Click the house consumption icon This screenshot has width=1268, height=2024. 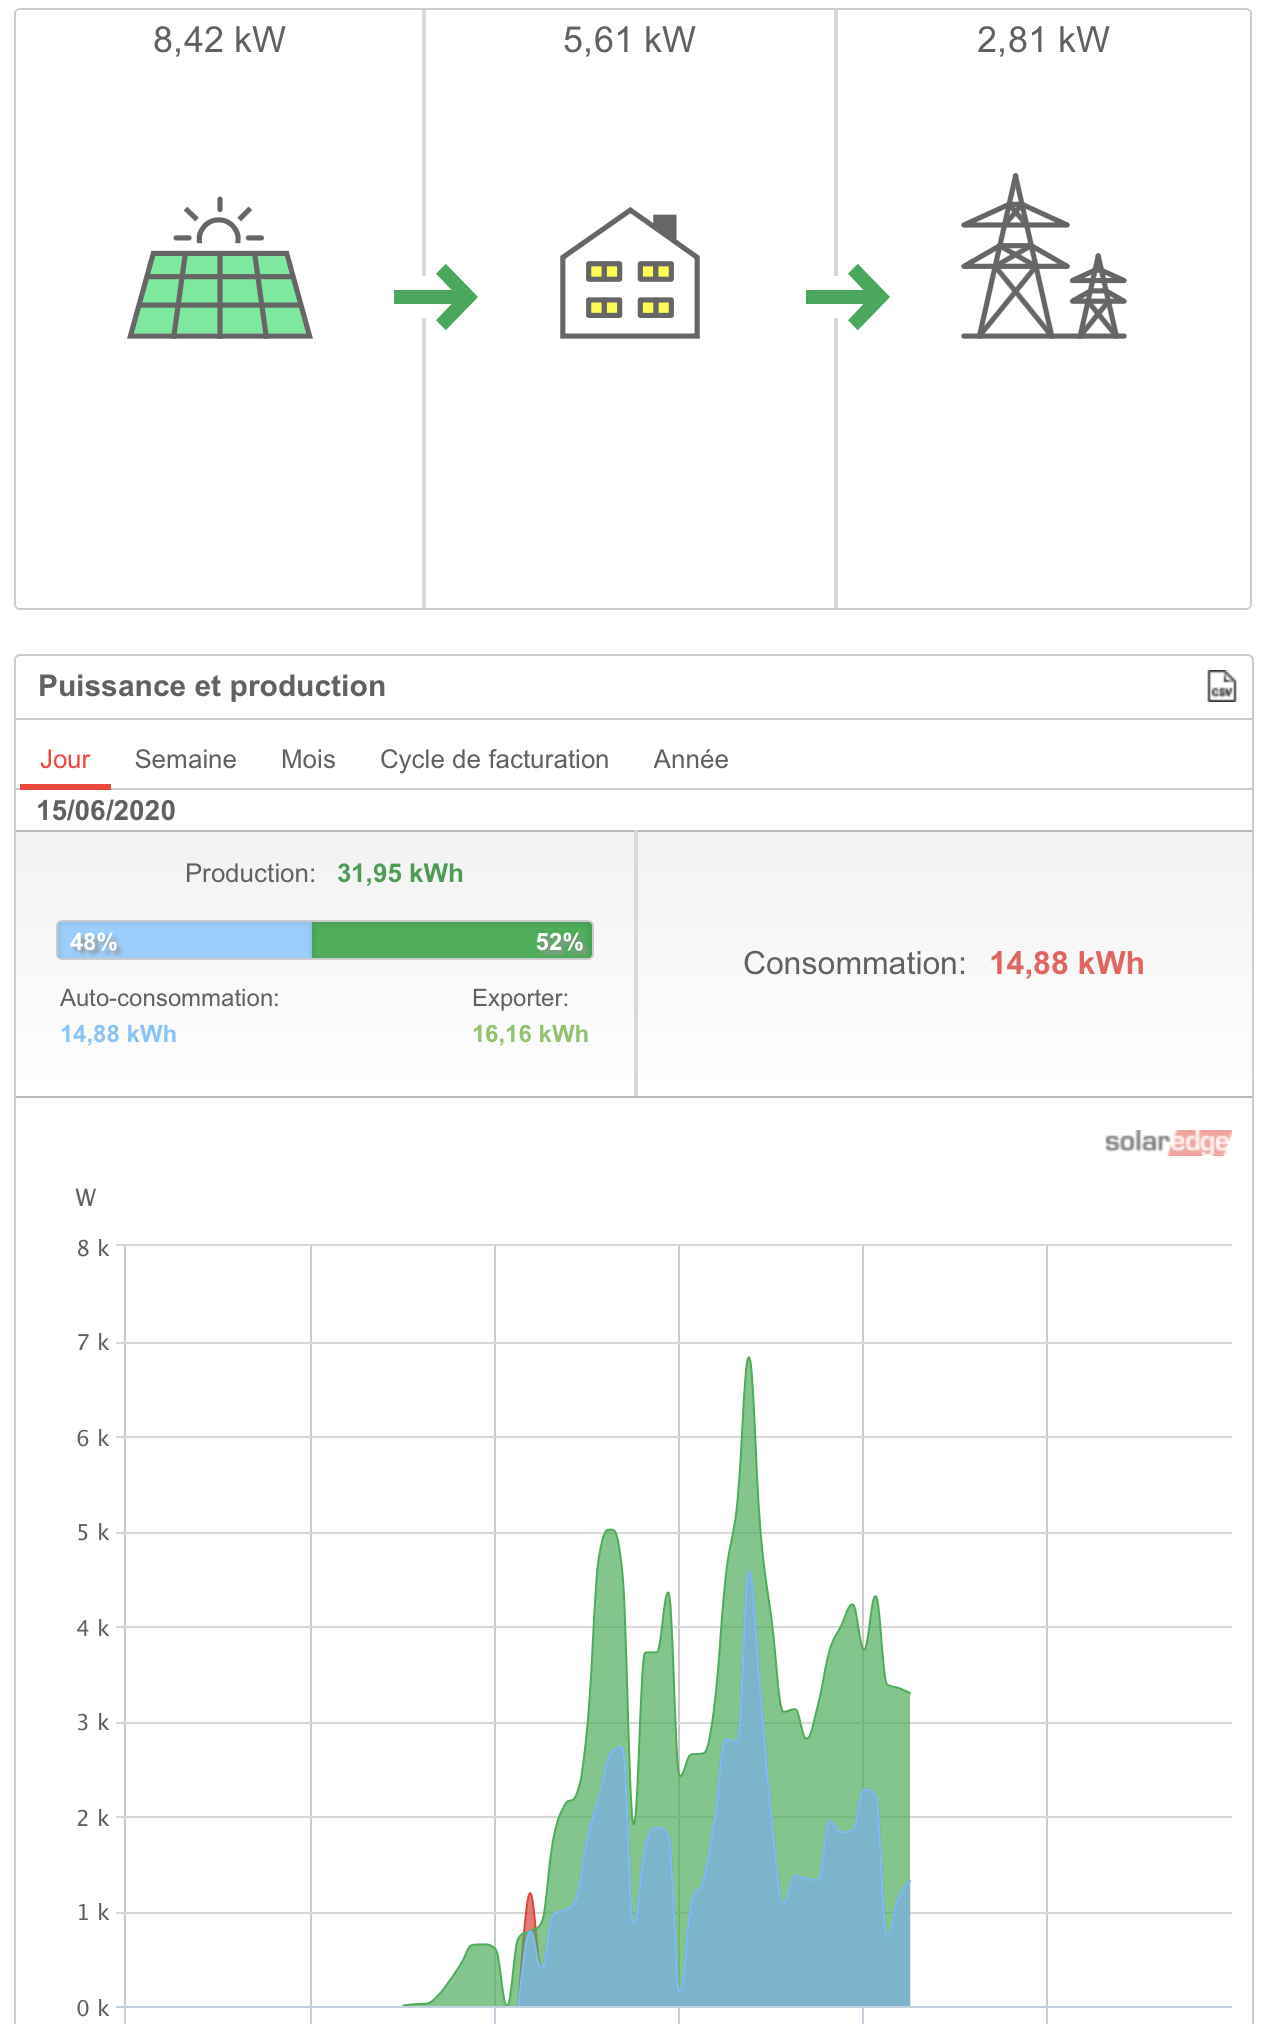[x=629, y=275]
